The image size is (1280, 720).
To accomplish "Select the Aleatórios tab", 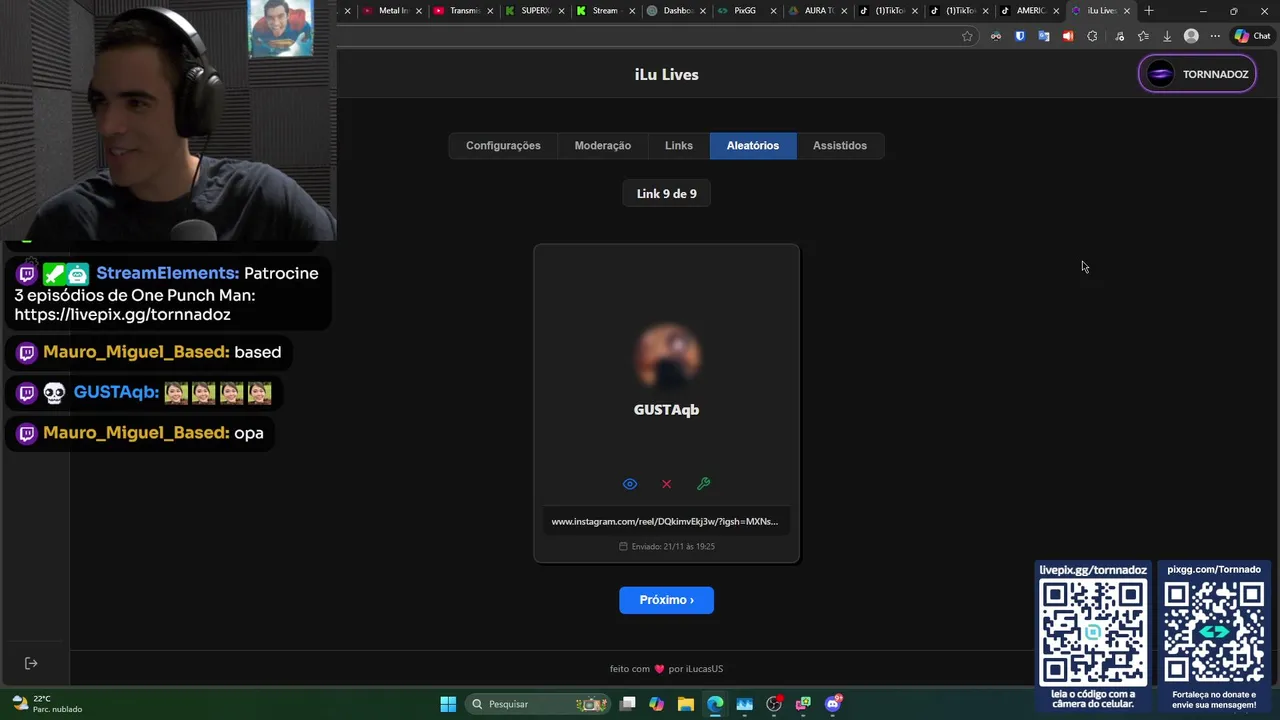I will (753, 146).
